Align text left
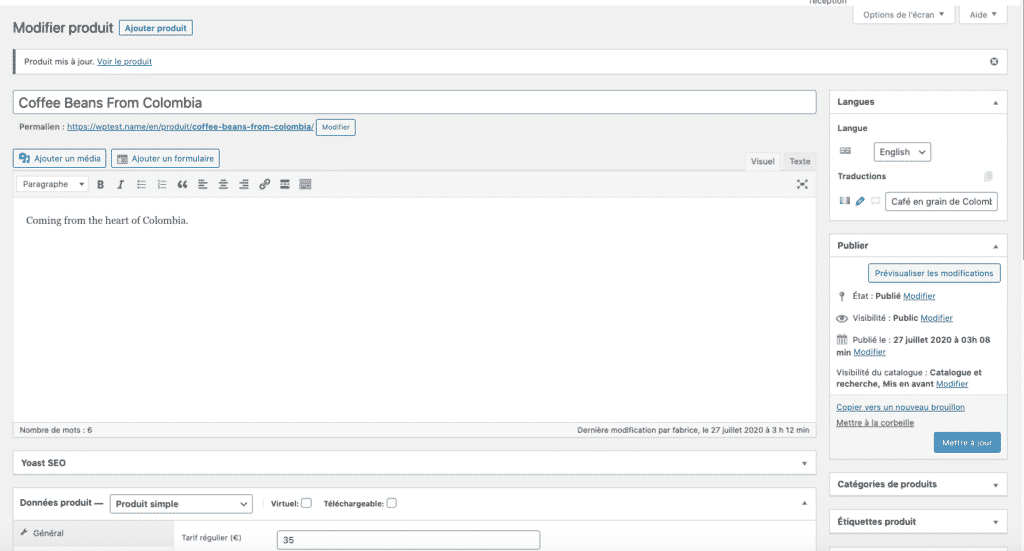1024x551 pixels. coord(202,185)
